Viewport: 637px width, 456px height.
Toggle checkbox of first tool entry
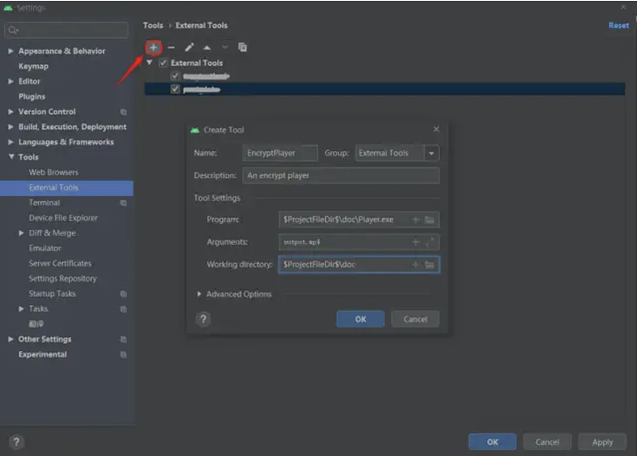coord(175,76)
